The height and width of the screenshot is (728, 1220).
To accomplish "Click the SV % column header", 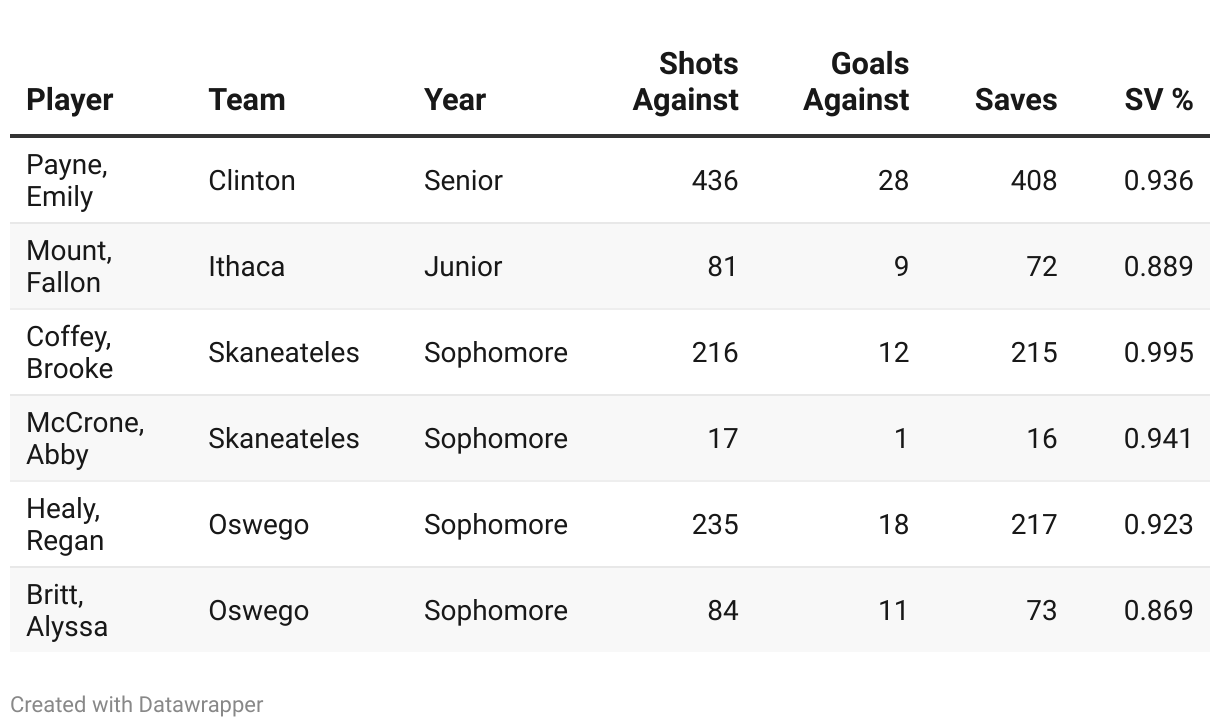I will tap(1158, 100).
